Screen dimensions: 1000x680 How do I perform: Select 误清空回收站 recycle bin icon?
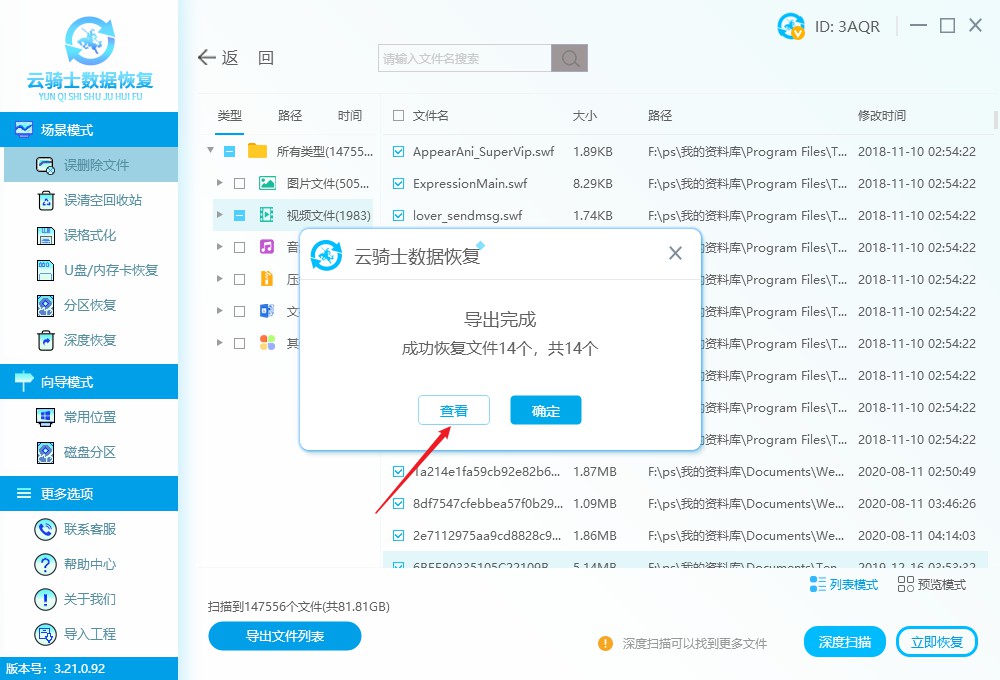[x=46, y=200]
